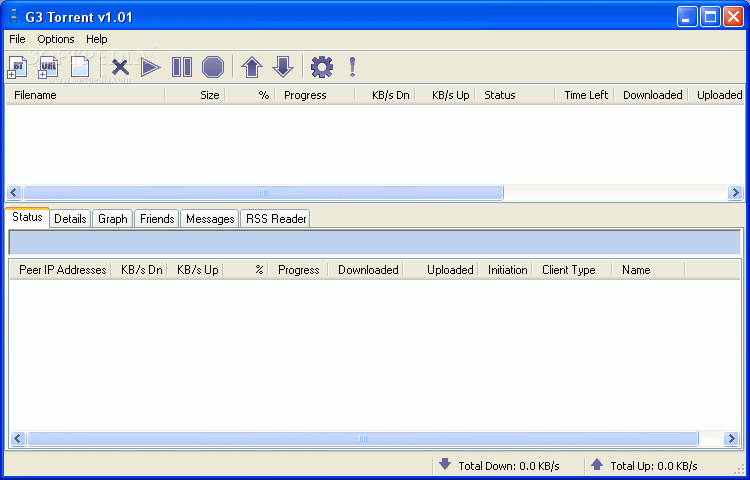
Task: Create a new torrent document icon
Action: click(80, 67)
